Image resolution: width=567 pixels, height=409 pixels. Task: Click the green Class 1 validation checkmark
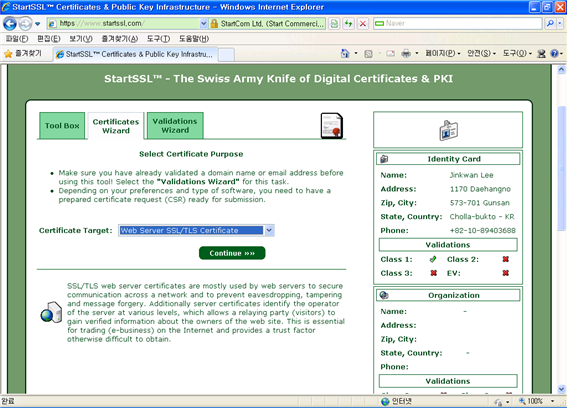pos(433,259)
